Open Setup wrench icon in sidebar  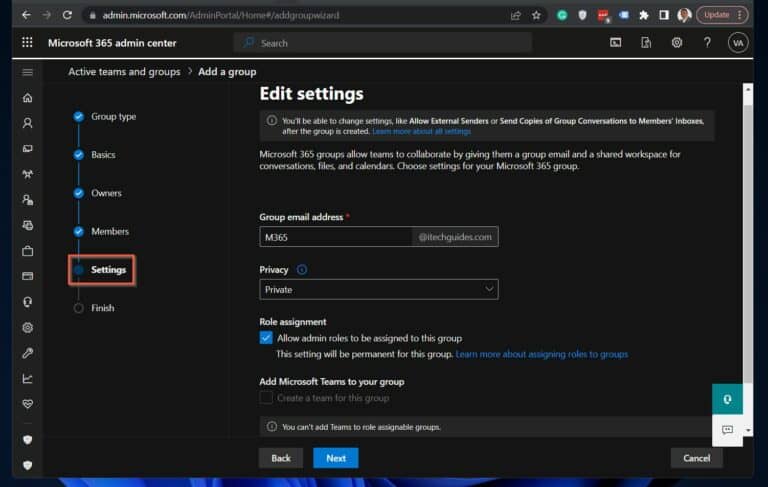[27, 353]
